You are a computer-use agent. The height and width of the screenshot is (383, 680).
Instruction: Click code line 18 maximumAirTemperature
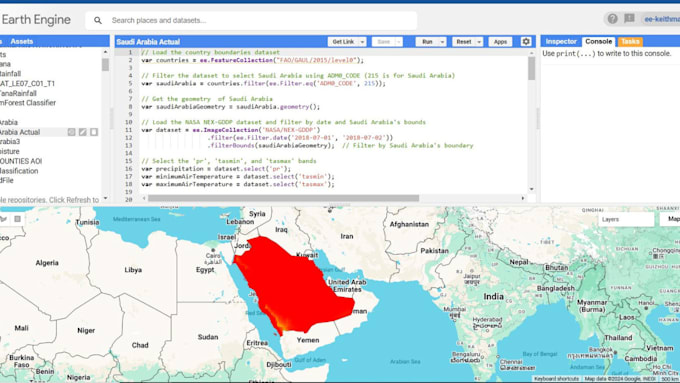[x=238, y=184]
